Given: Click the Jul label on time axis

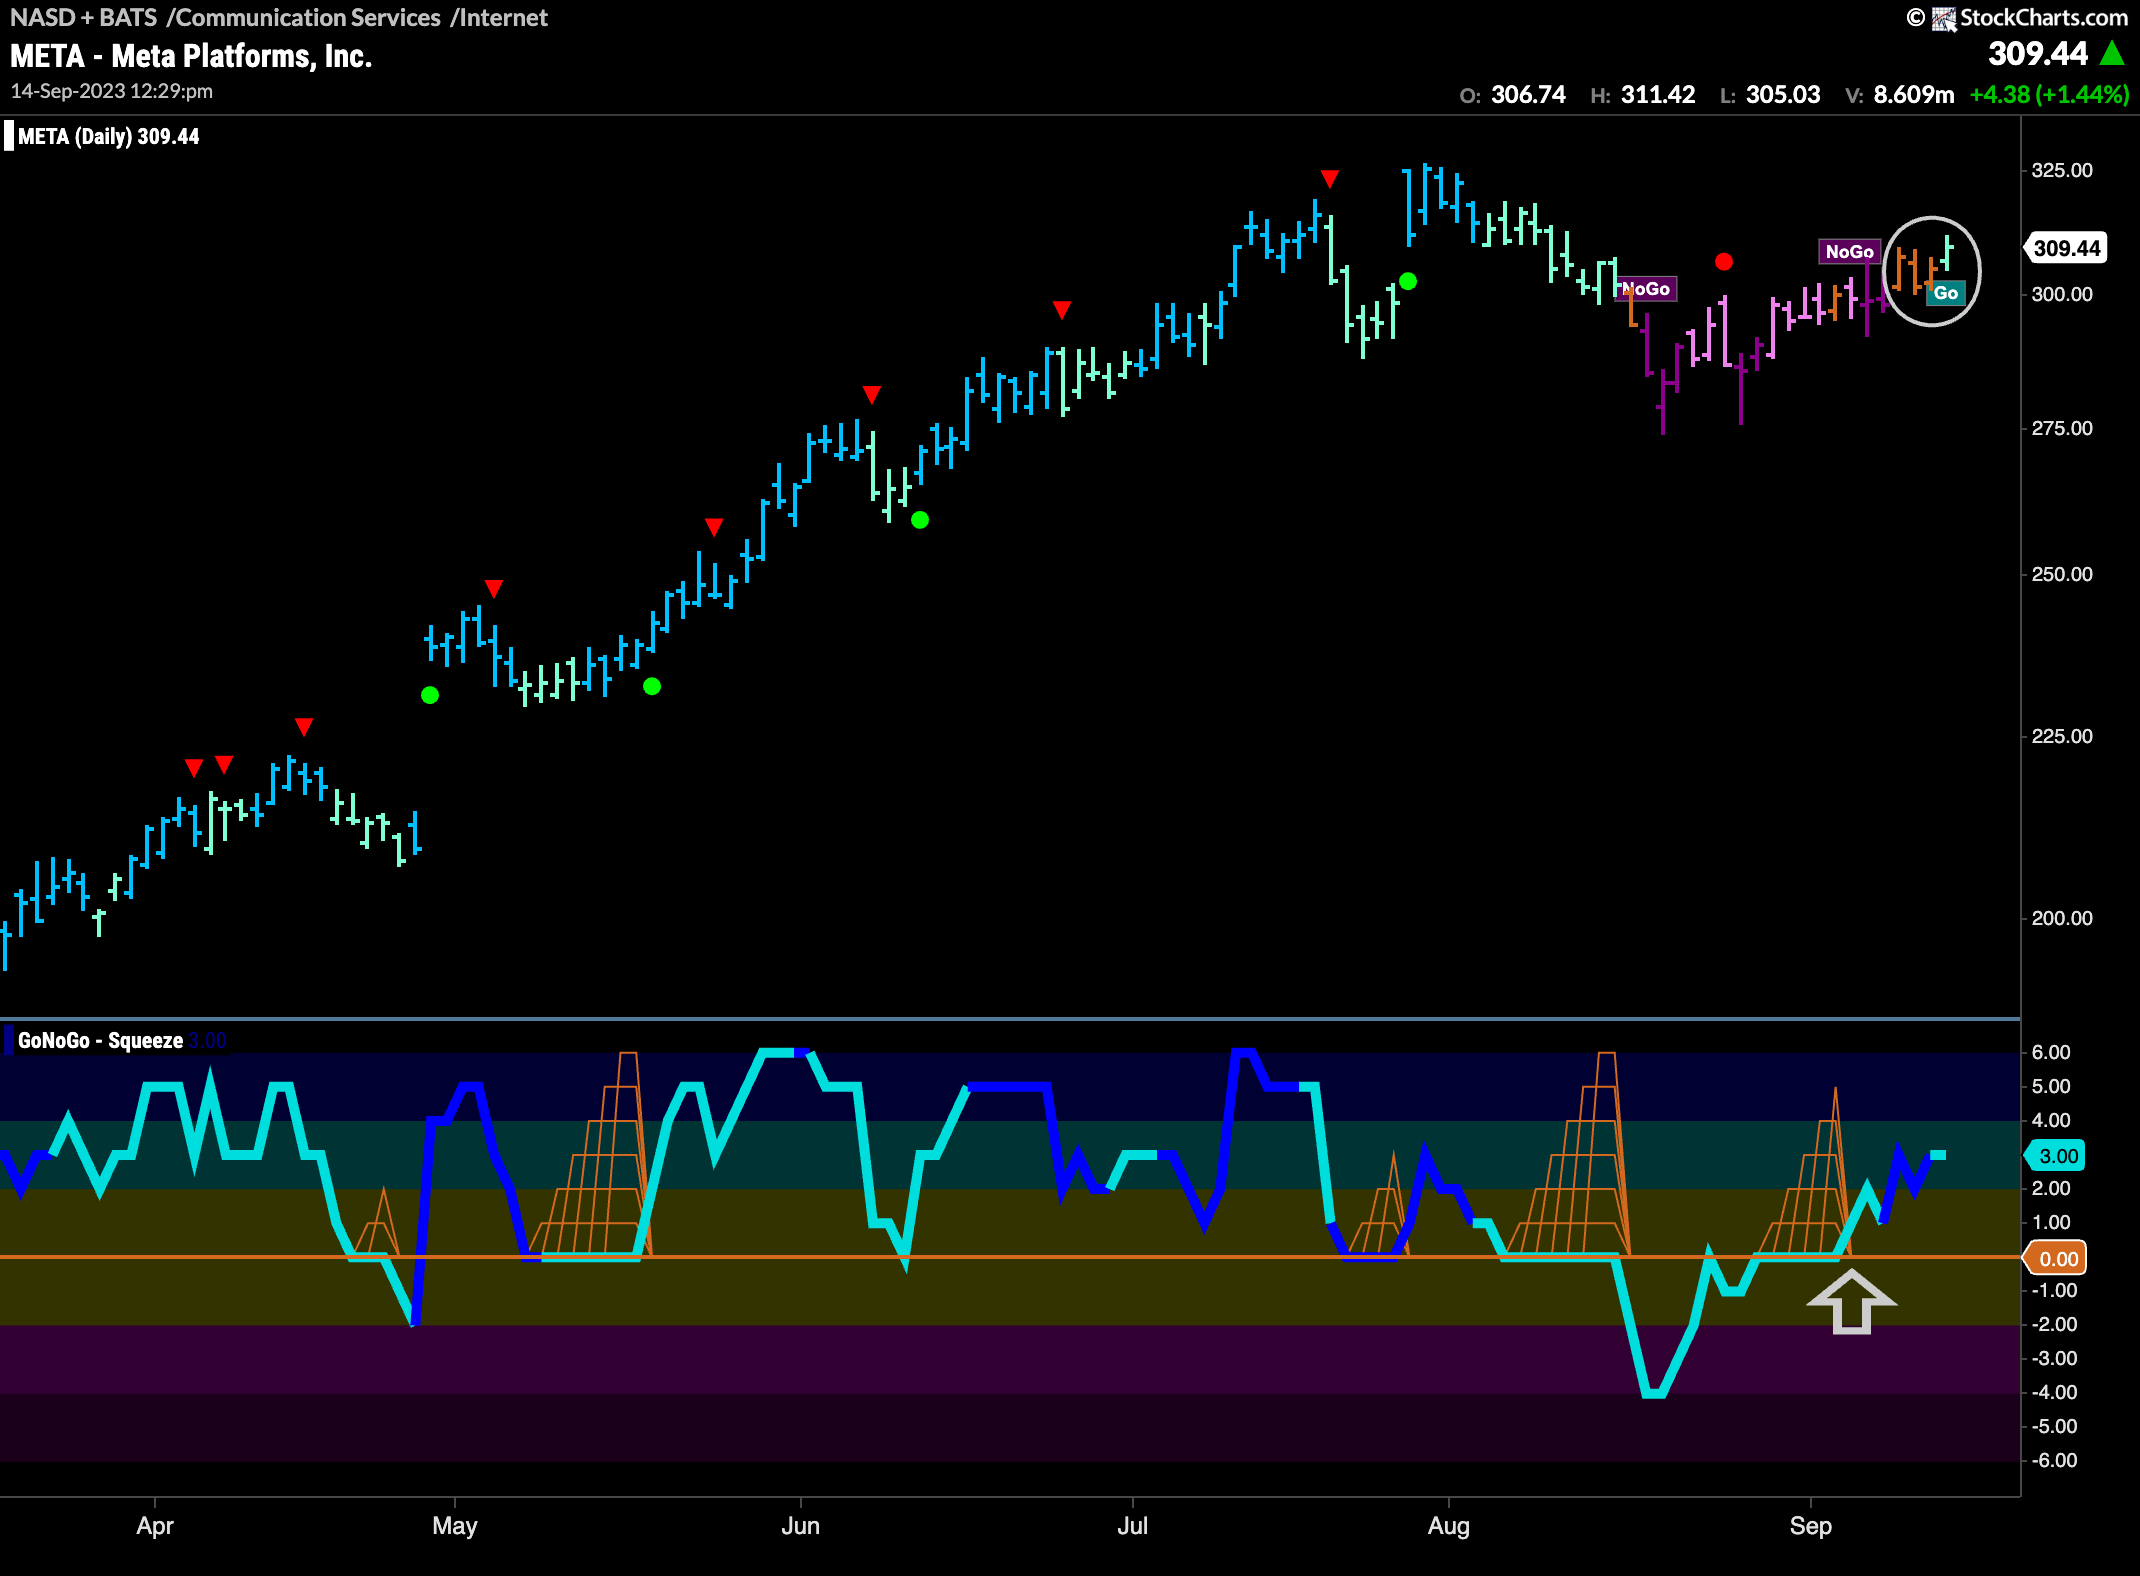Looking at the screenshot, I should [x=1133, y=1526].
